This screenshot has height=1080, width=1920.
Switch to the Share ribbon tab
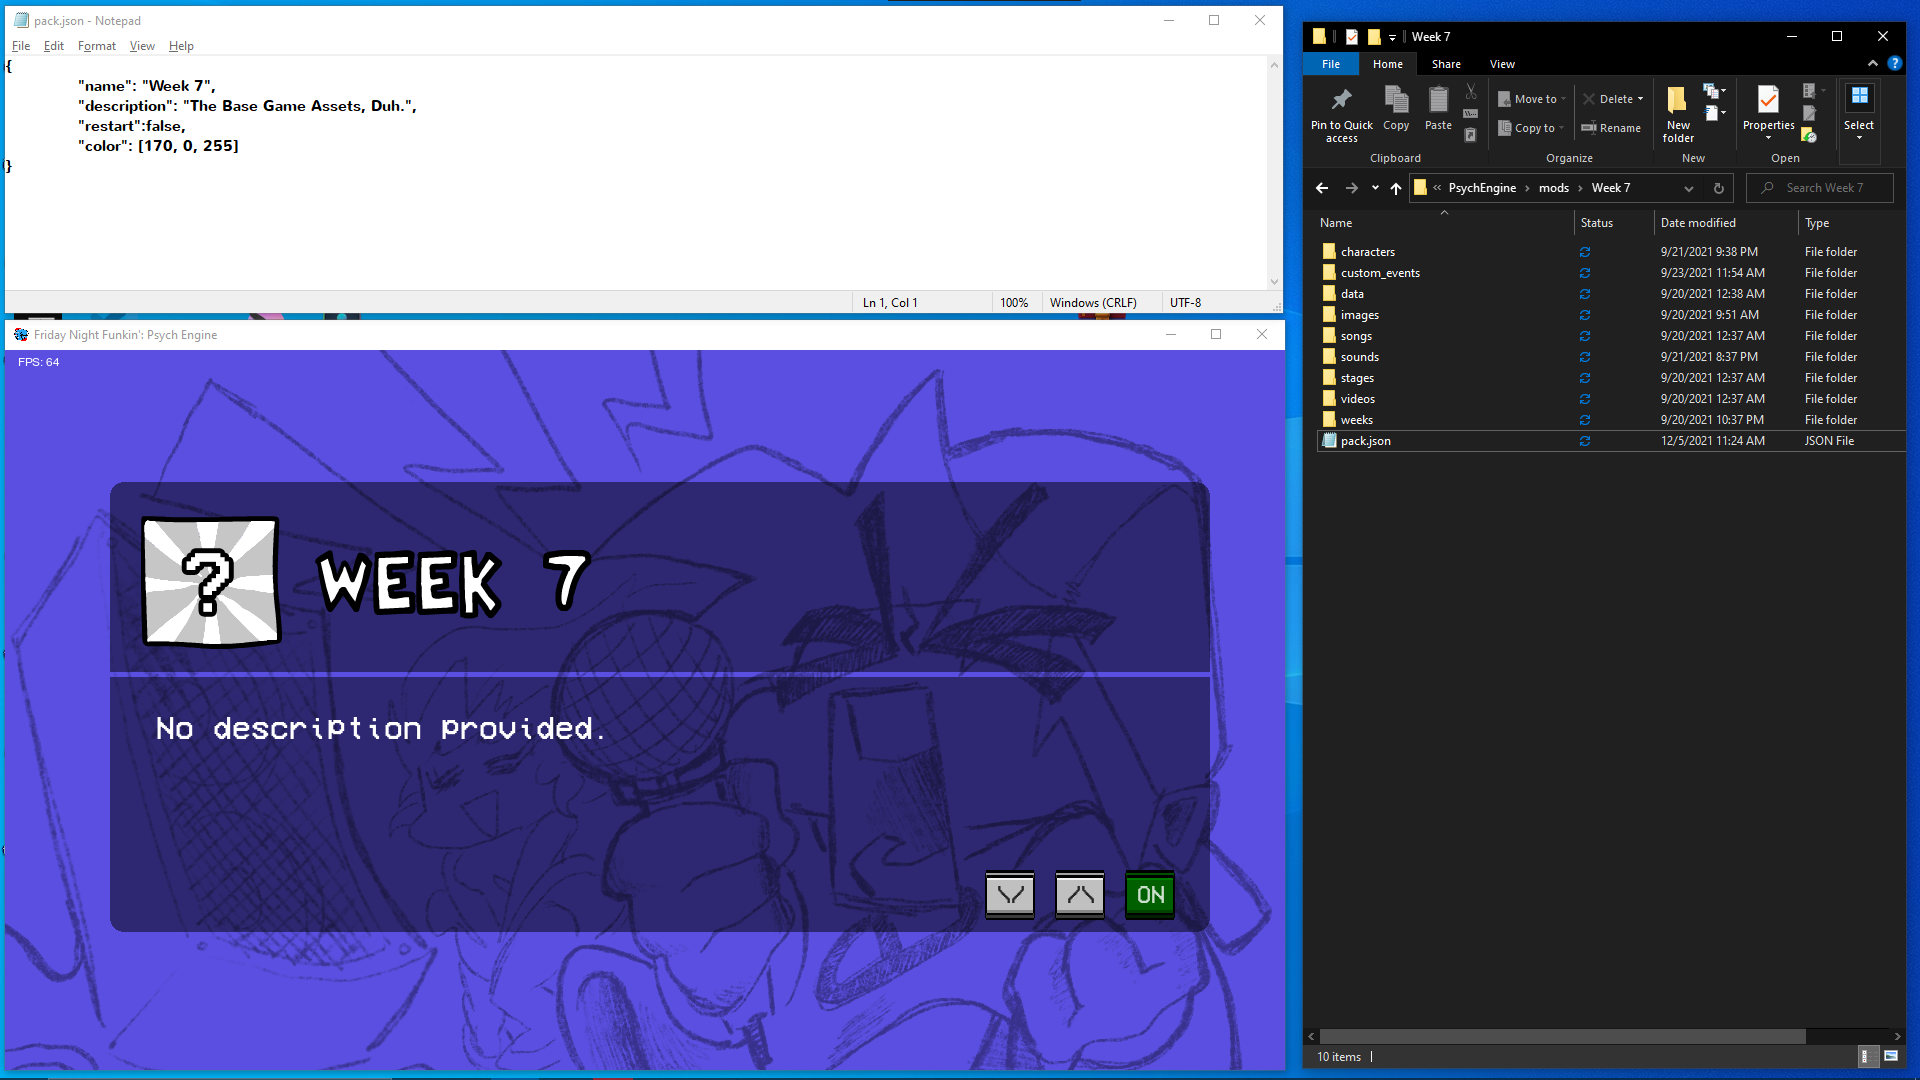point(1445,63)
